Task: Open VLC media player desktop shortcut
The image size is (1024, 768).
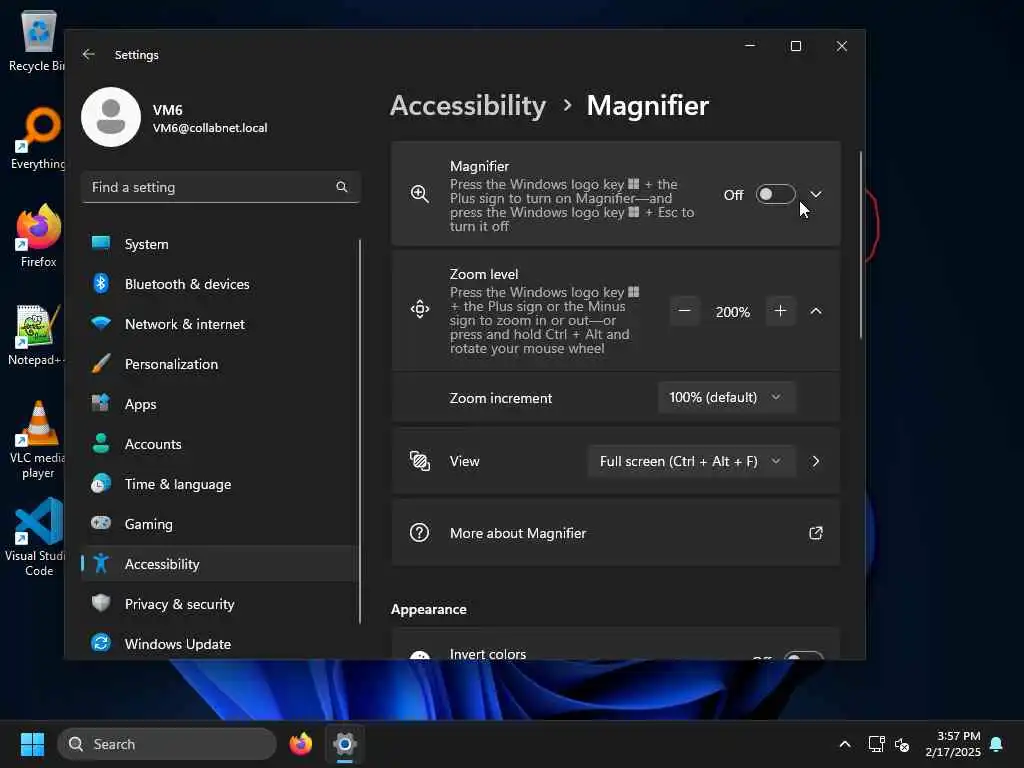Action: pyautogui.click(x=37, y=440)
